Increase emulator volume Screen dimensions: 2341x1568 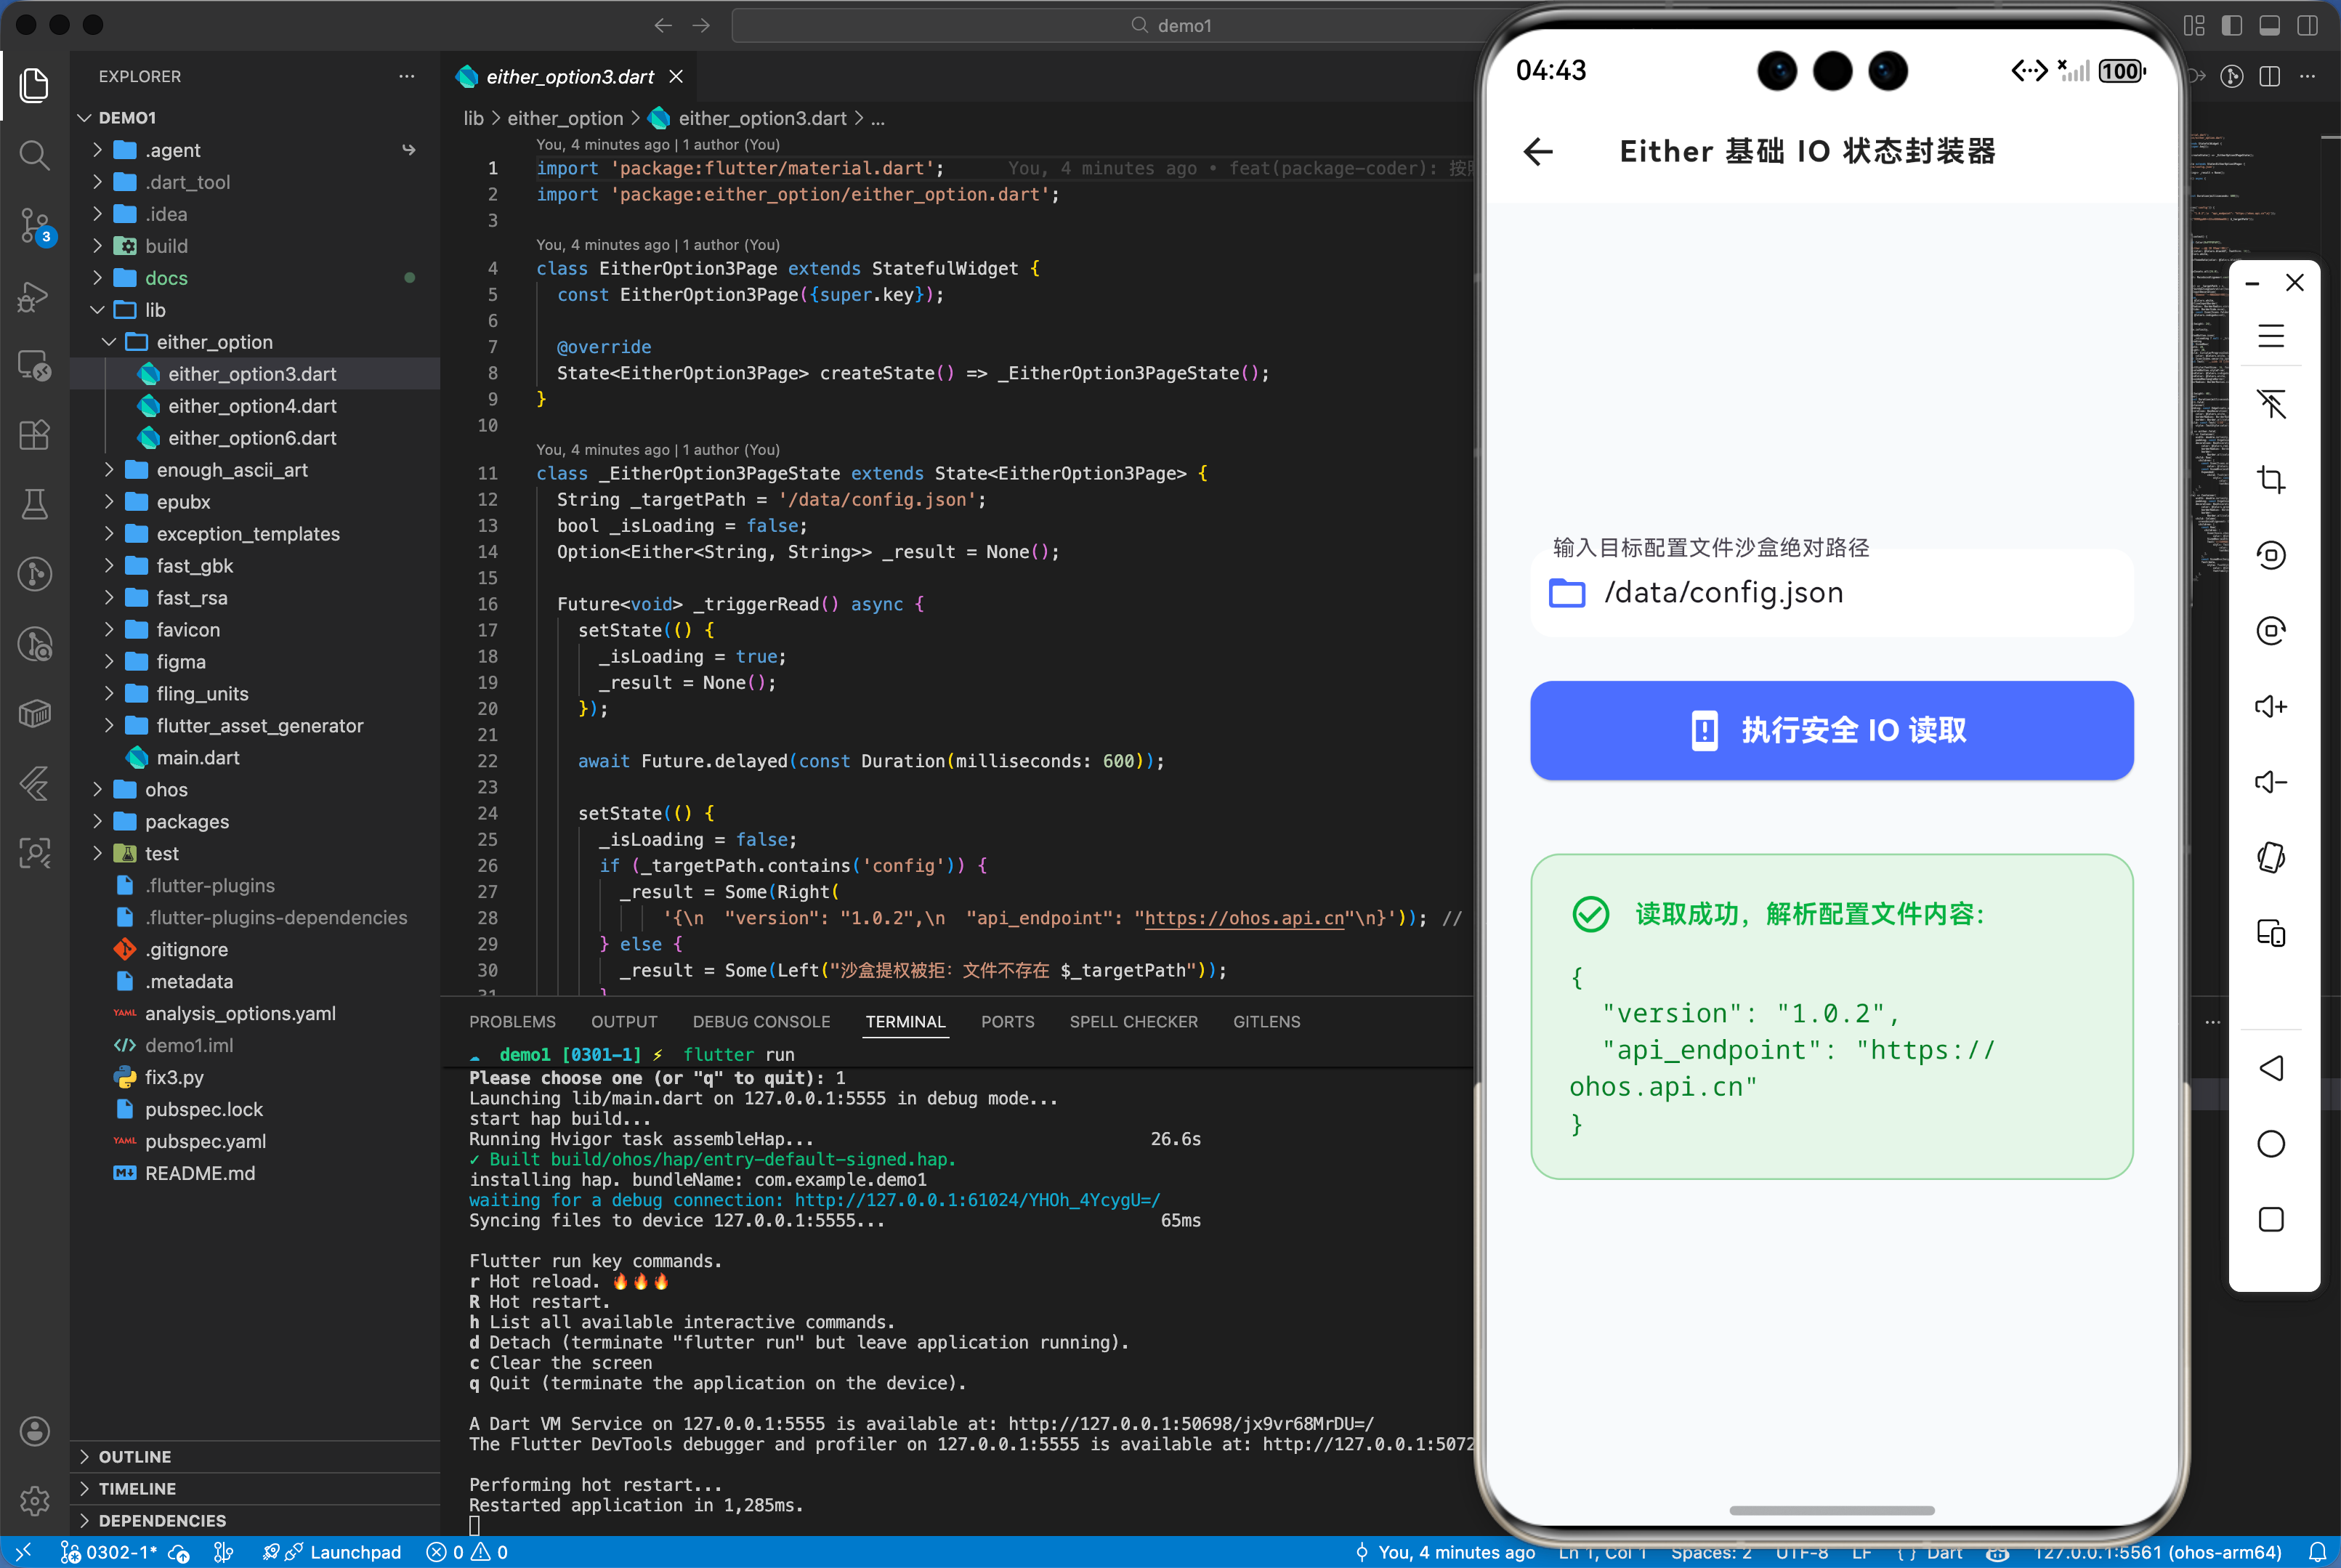coord(2272,706)
